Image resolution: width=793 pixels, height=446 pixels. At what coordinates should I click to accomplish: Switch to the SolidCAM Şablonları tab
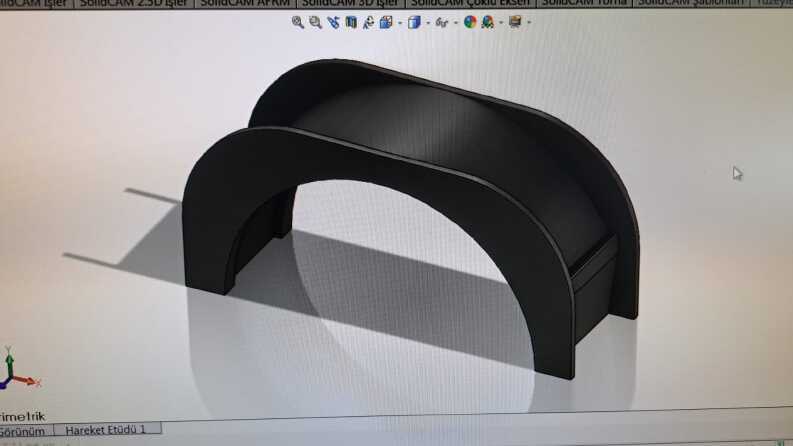point(691,4)
